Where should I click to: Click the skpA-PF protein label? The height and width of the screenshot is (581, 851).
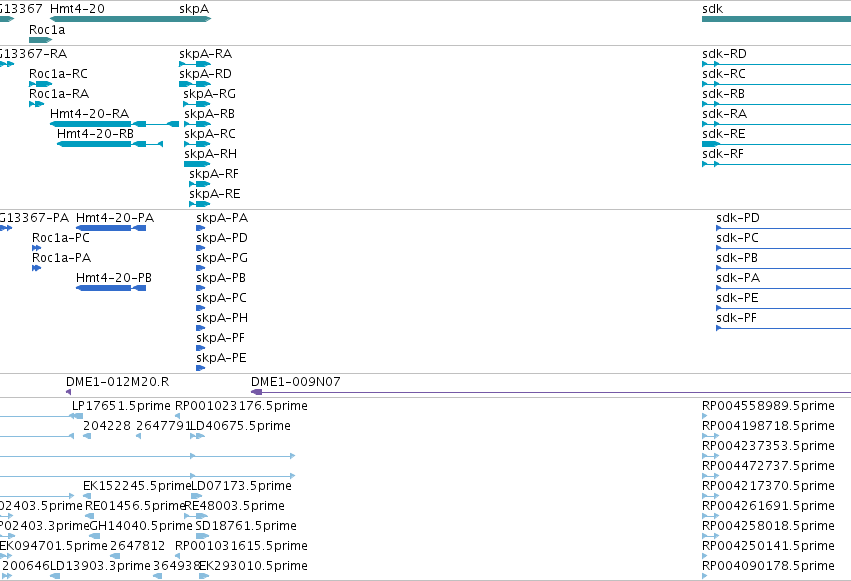click(220, 339)
